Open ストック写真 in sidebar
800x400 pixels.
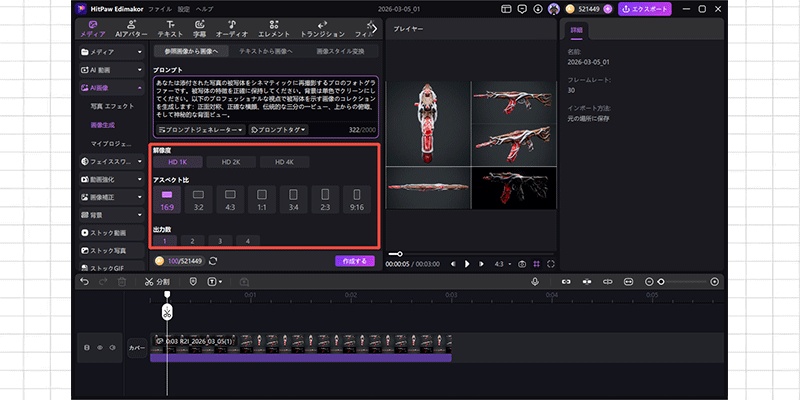(x=112, y=251)
